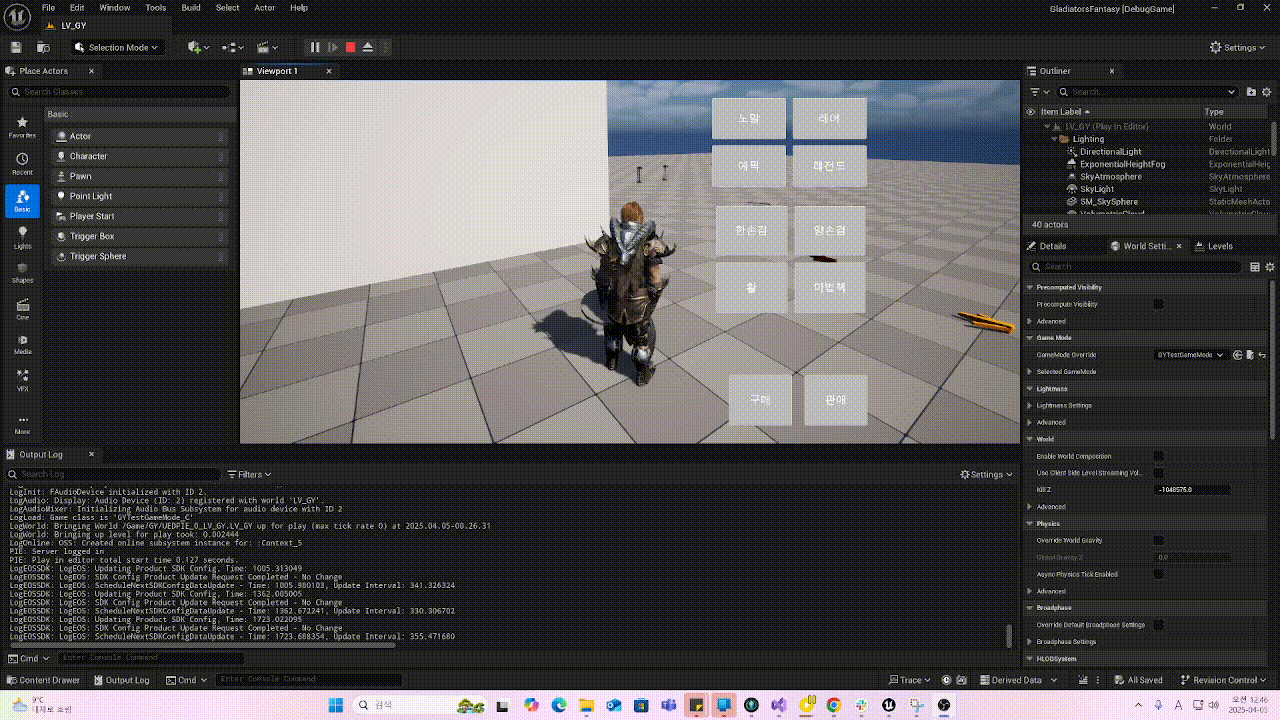Open the Content Drawer
Screen dimensions: 1280x720
[x=44, y=680]
